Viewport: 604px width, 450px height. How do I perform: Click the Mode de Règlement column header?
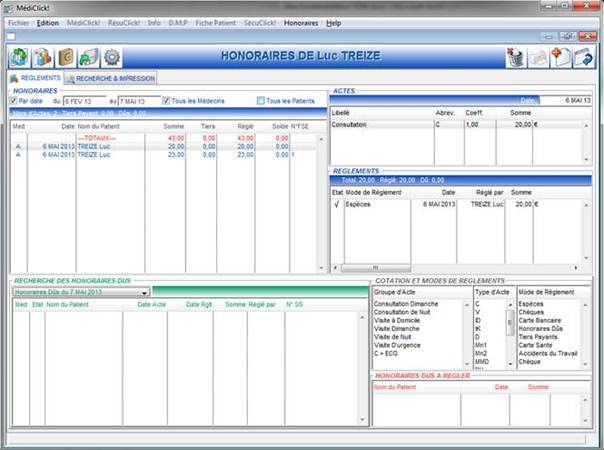[373, 192]
